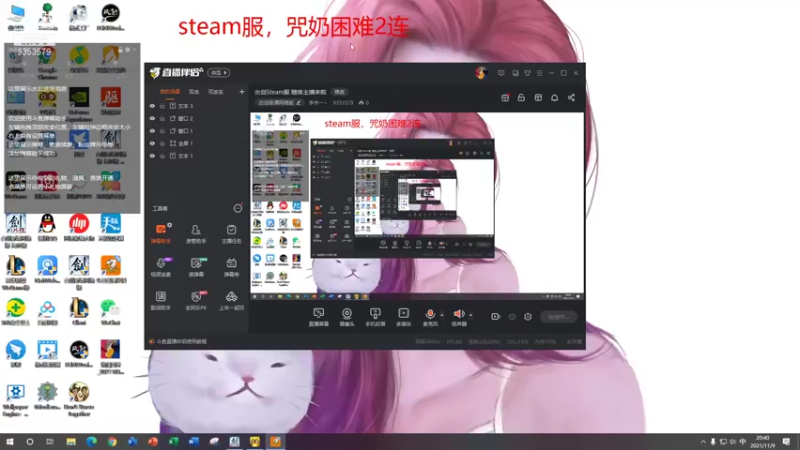
Task: Add a 多媒体 multimedia source
Action: [x=404, y=317]
